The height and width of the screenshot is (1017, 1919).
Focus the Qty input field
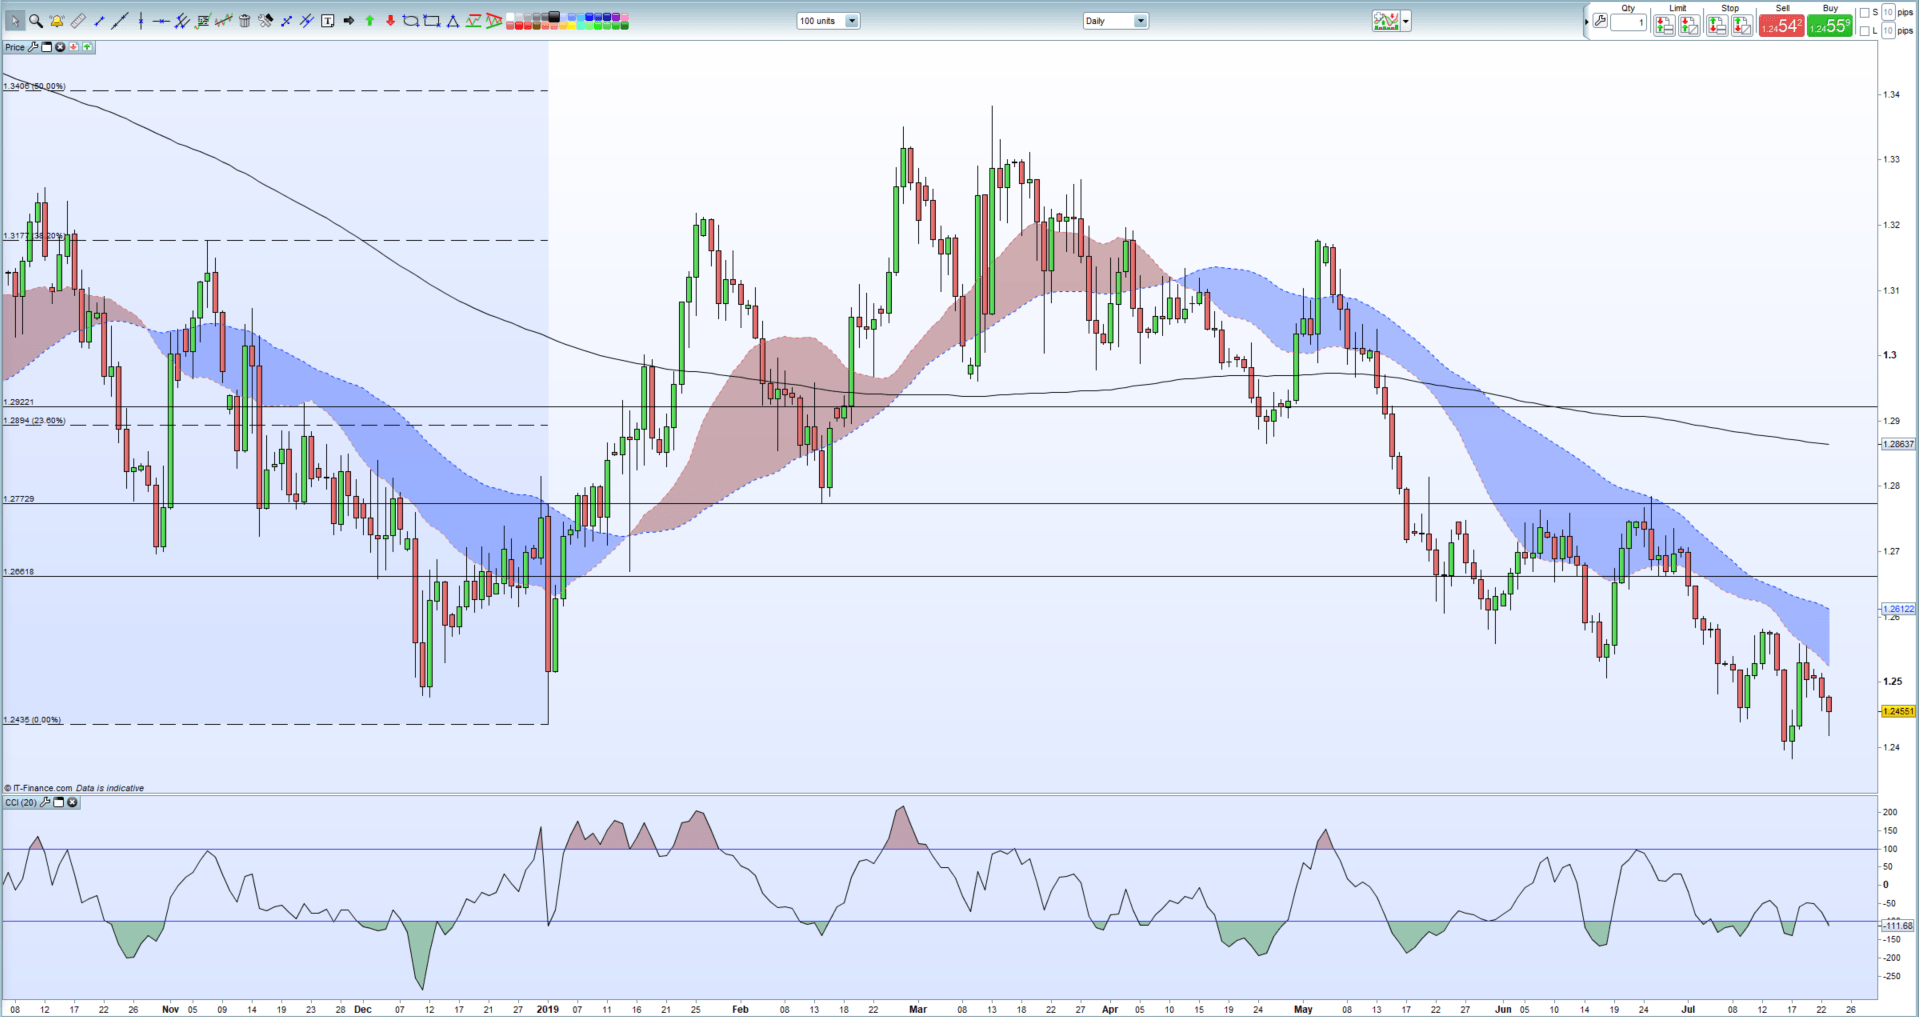coord(1628,22)
